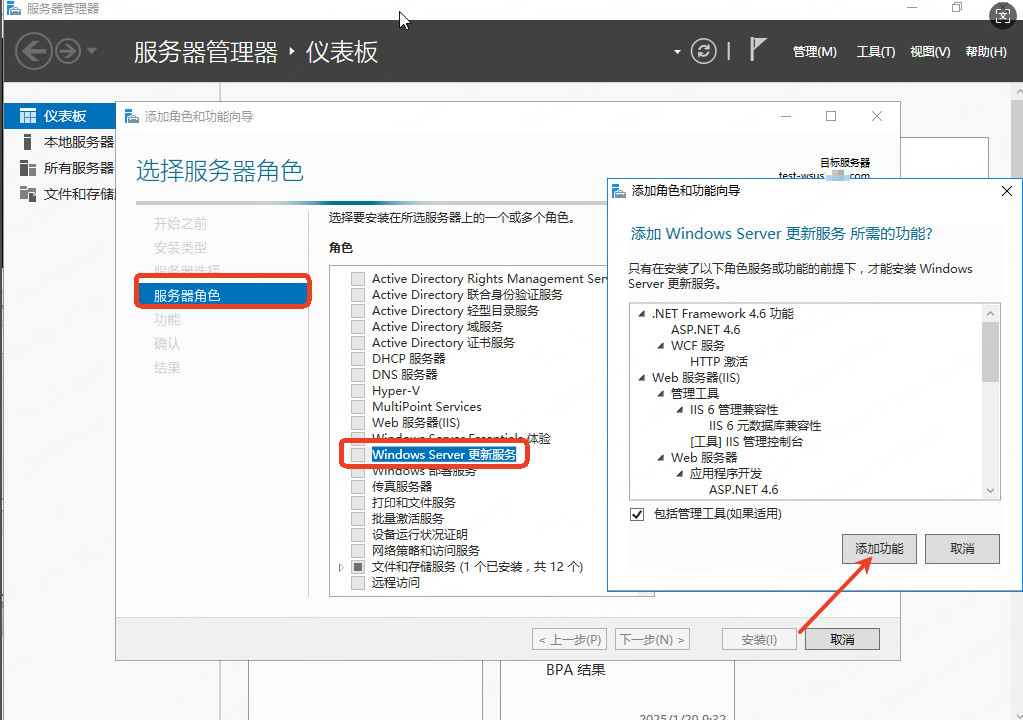This screenshot has width=1023, height=720.
Task: Collapse .NET Framework 4.6 功能 tree node
Action: (x=642, y=314)
